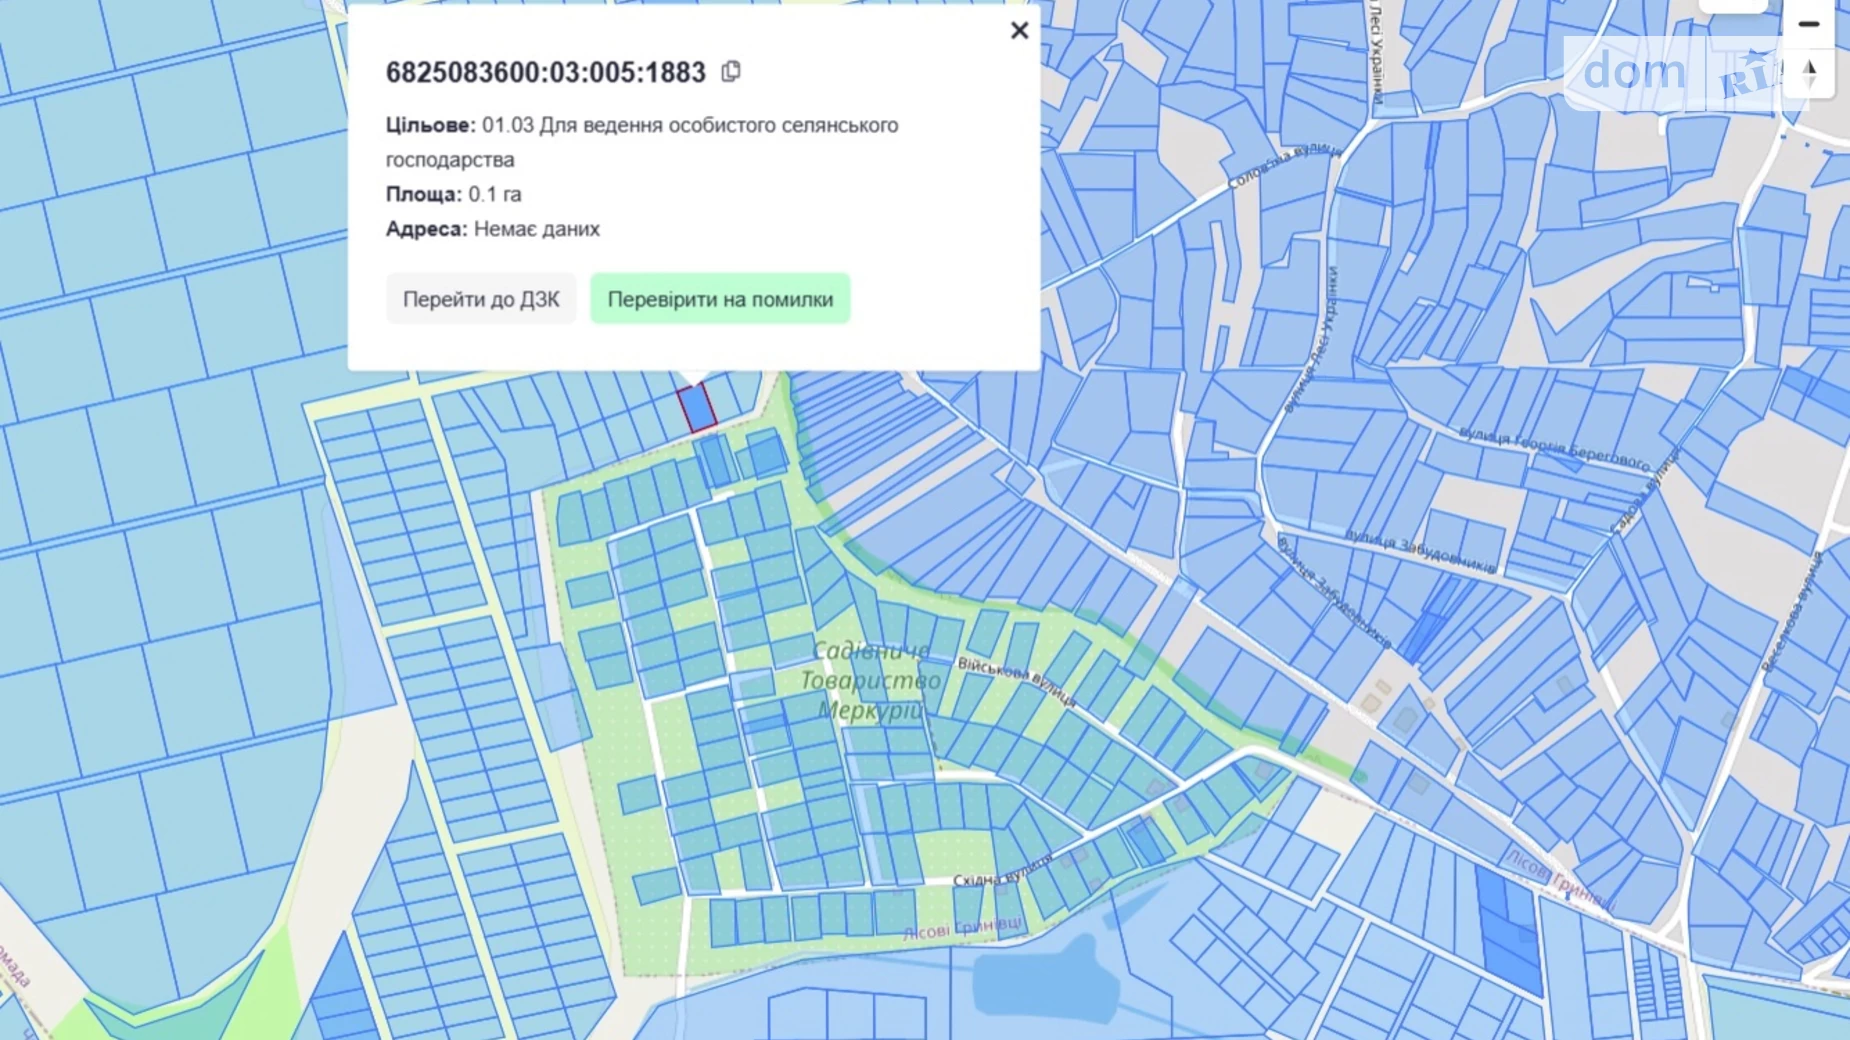Open the 'Перейти до ДЗК' button
This screenshot has height=1040, width=1850.
tap(481, 299)
